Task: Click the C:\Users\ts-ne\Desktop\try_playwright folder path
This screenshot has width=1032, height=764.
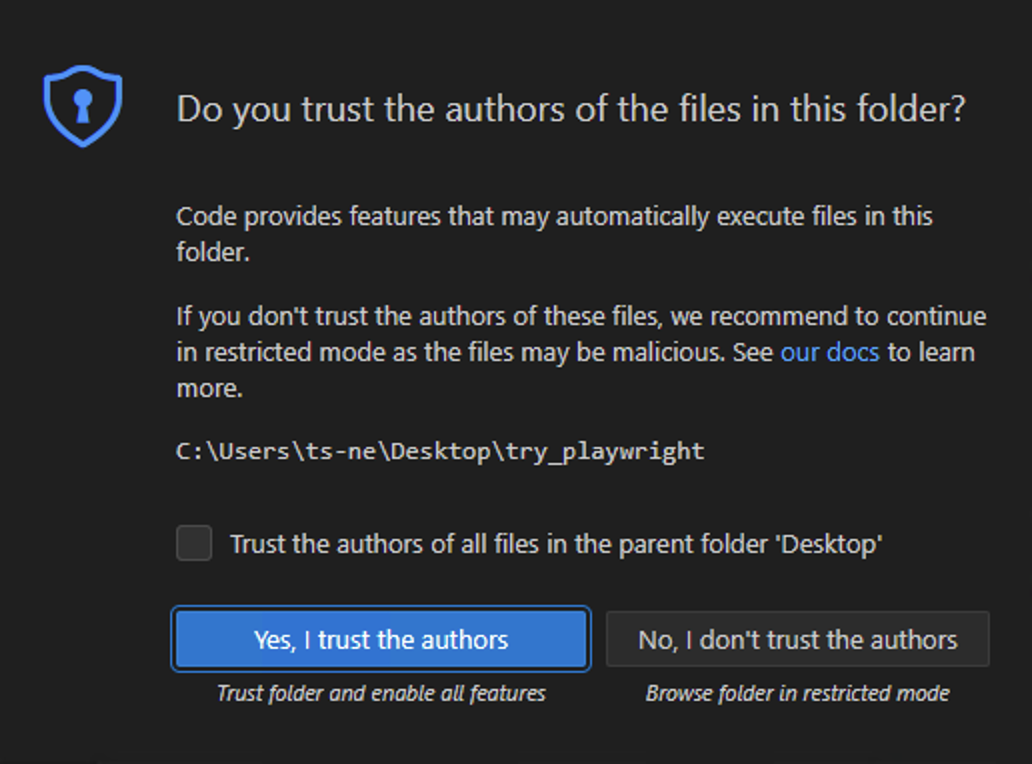Action: point(440,451)
